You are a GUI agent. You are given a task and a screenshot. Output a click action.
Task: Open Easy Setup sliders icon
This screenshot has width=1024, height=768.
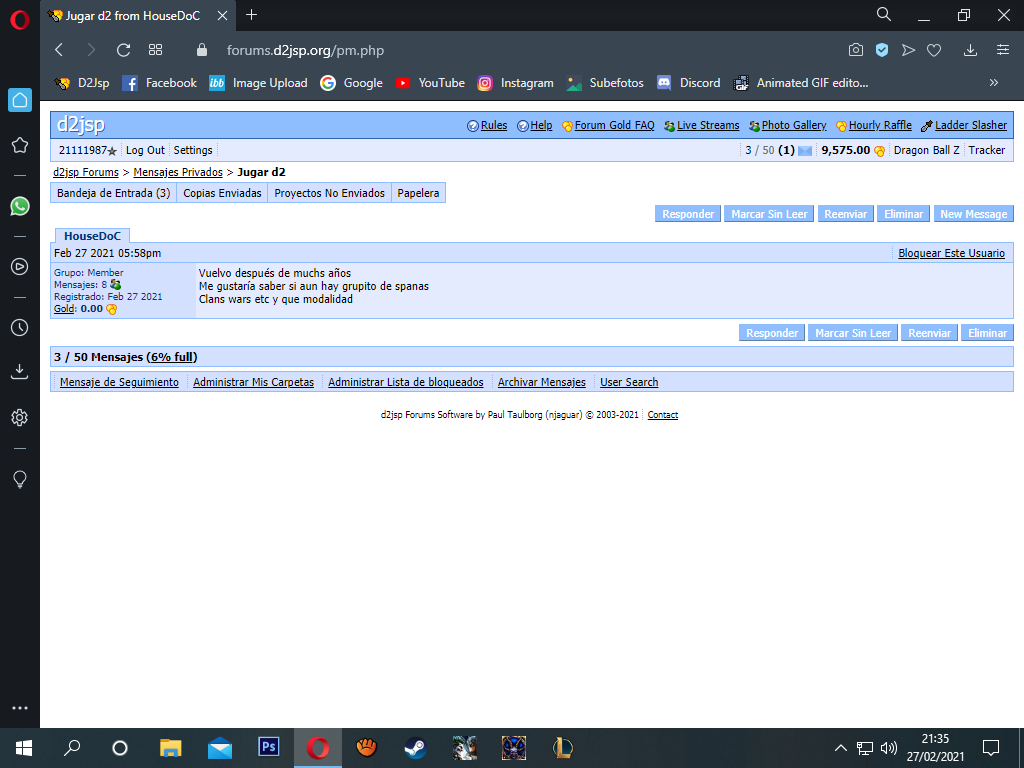(1003, 50)
